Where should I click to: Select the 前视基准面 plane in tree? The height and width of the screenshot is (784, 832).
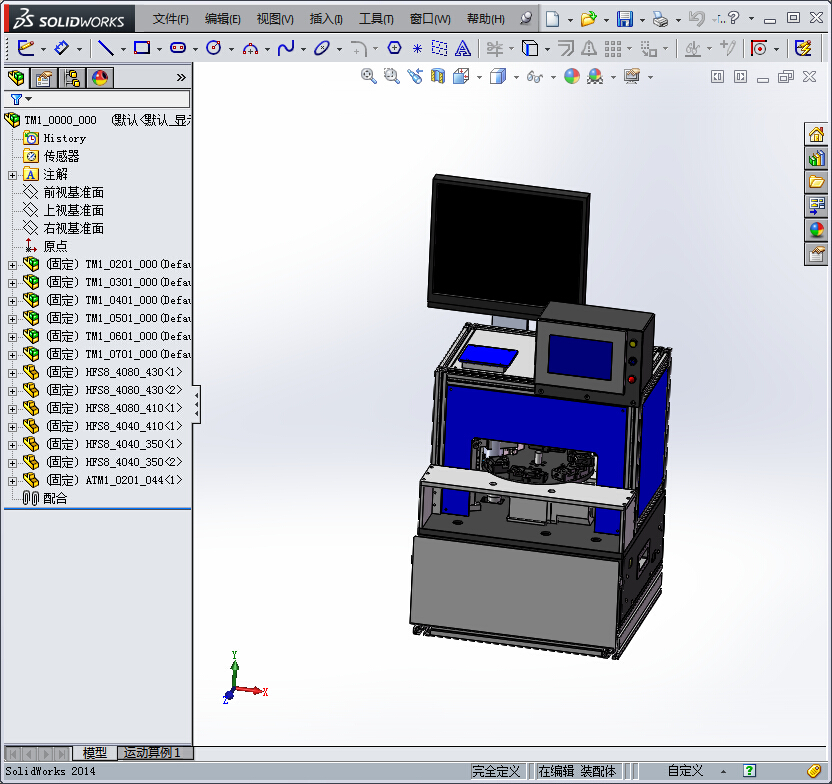pos(73,192)
